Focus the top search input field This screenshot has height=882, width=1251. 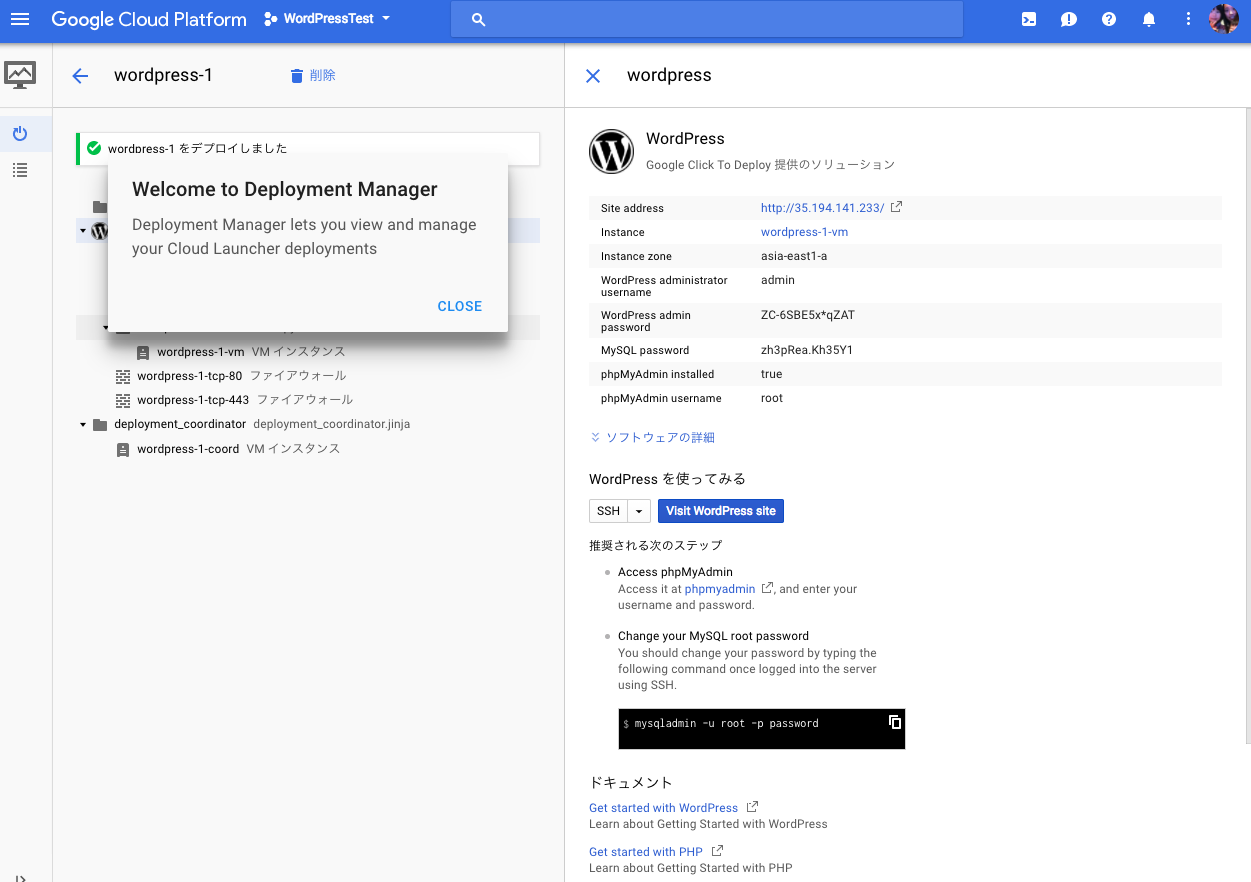pyautogui.click(x=707, y=19)
